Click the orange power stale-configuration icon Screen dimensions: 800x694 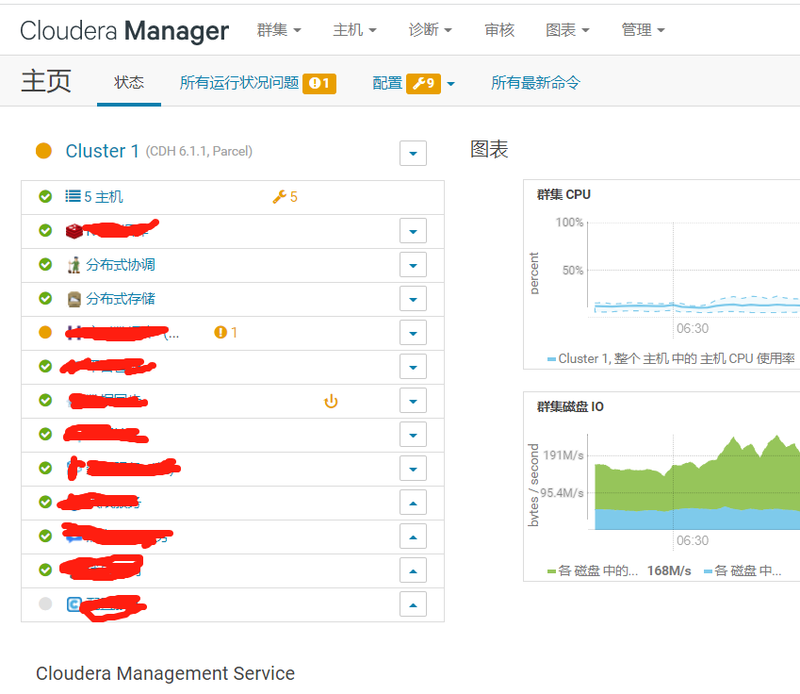(x=331, y=401)
